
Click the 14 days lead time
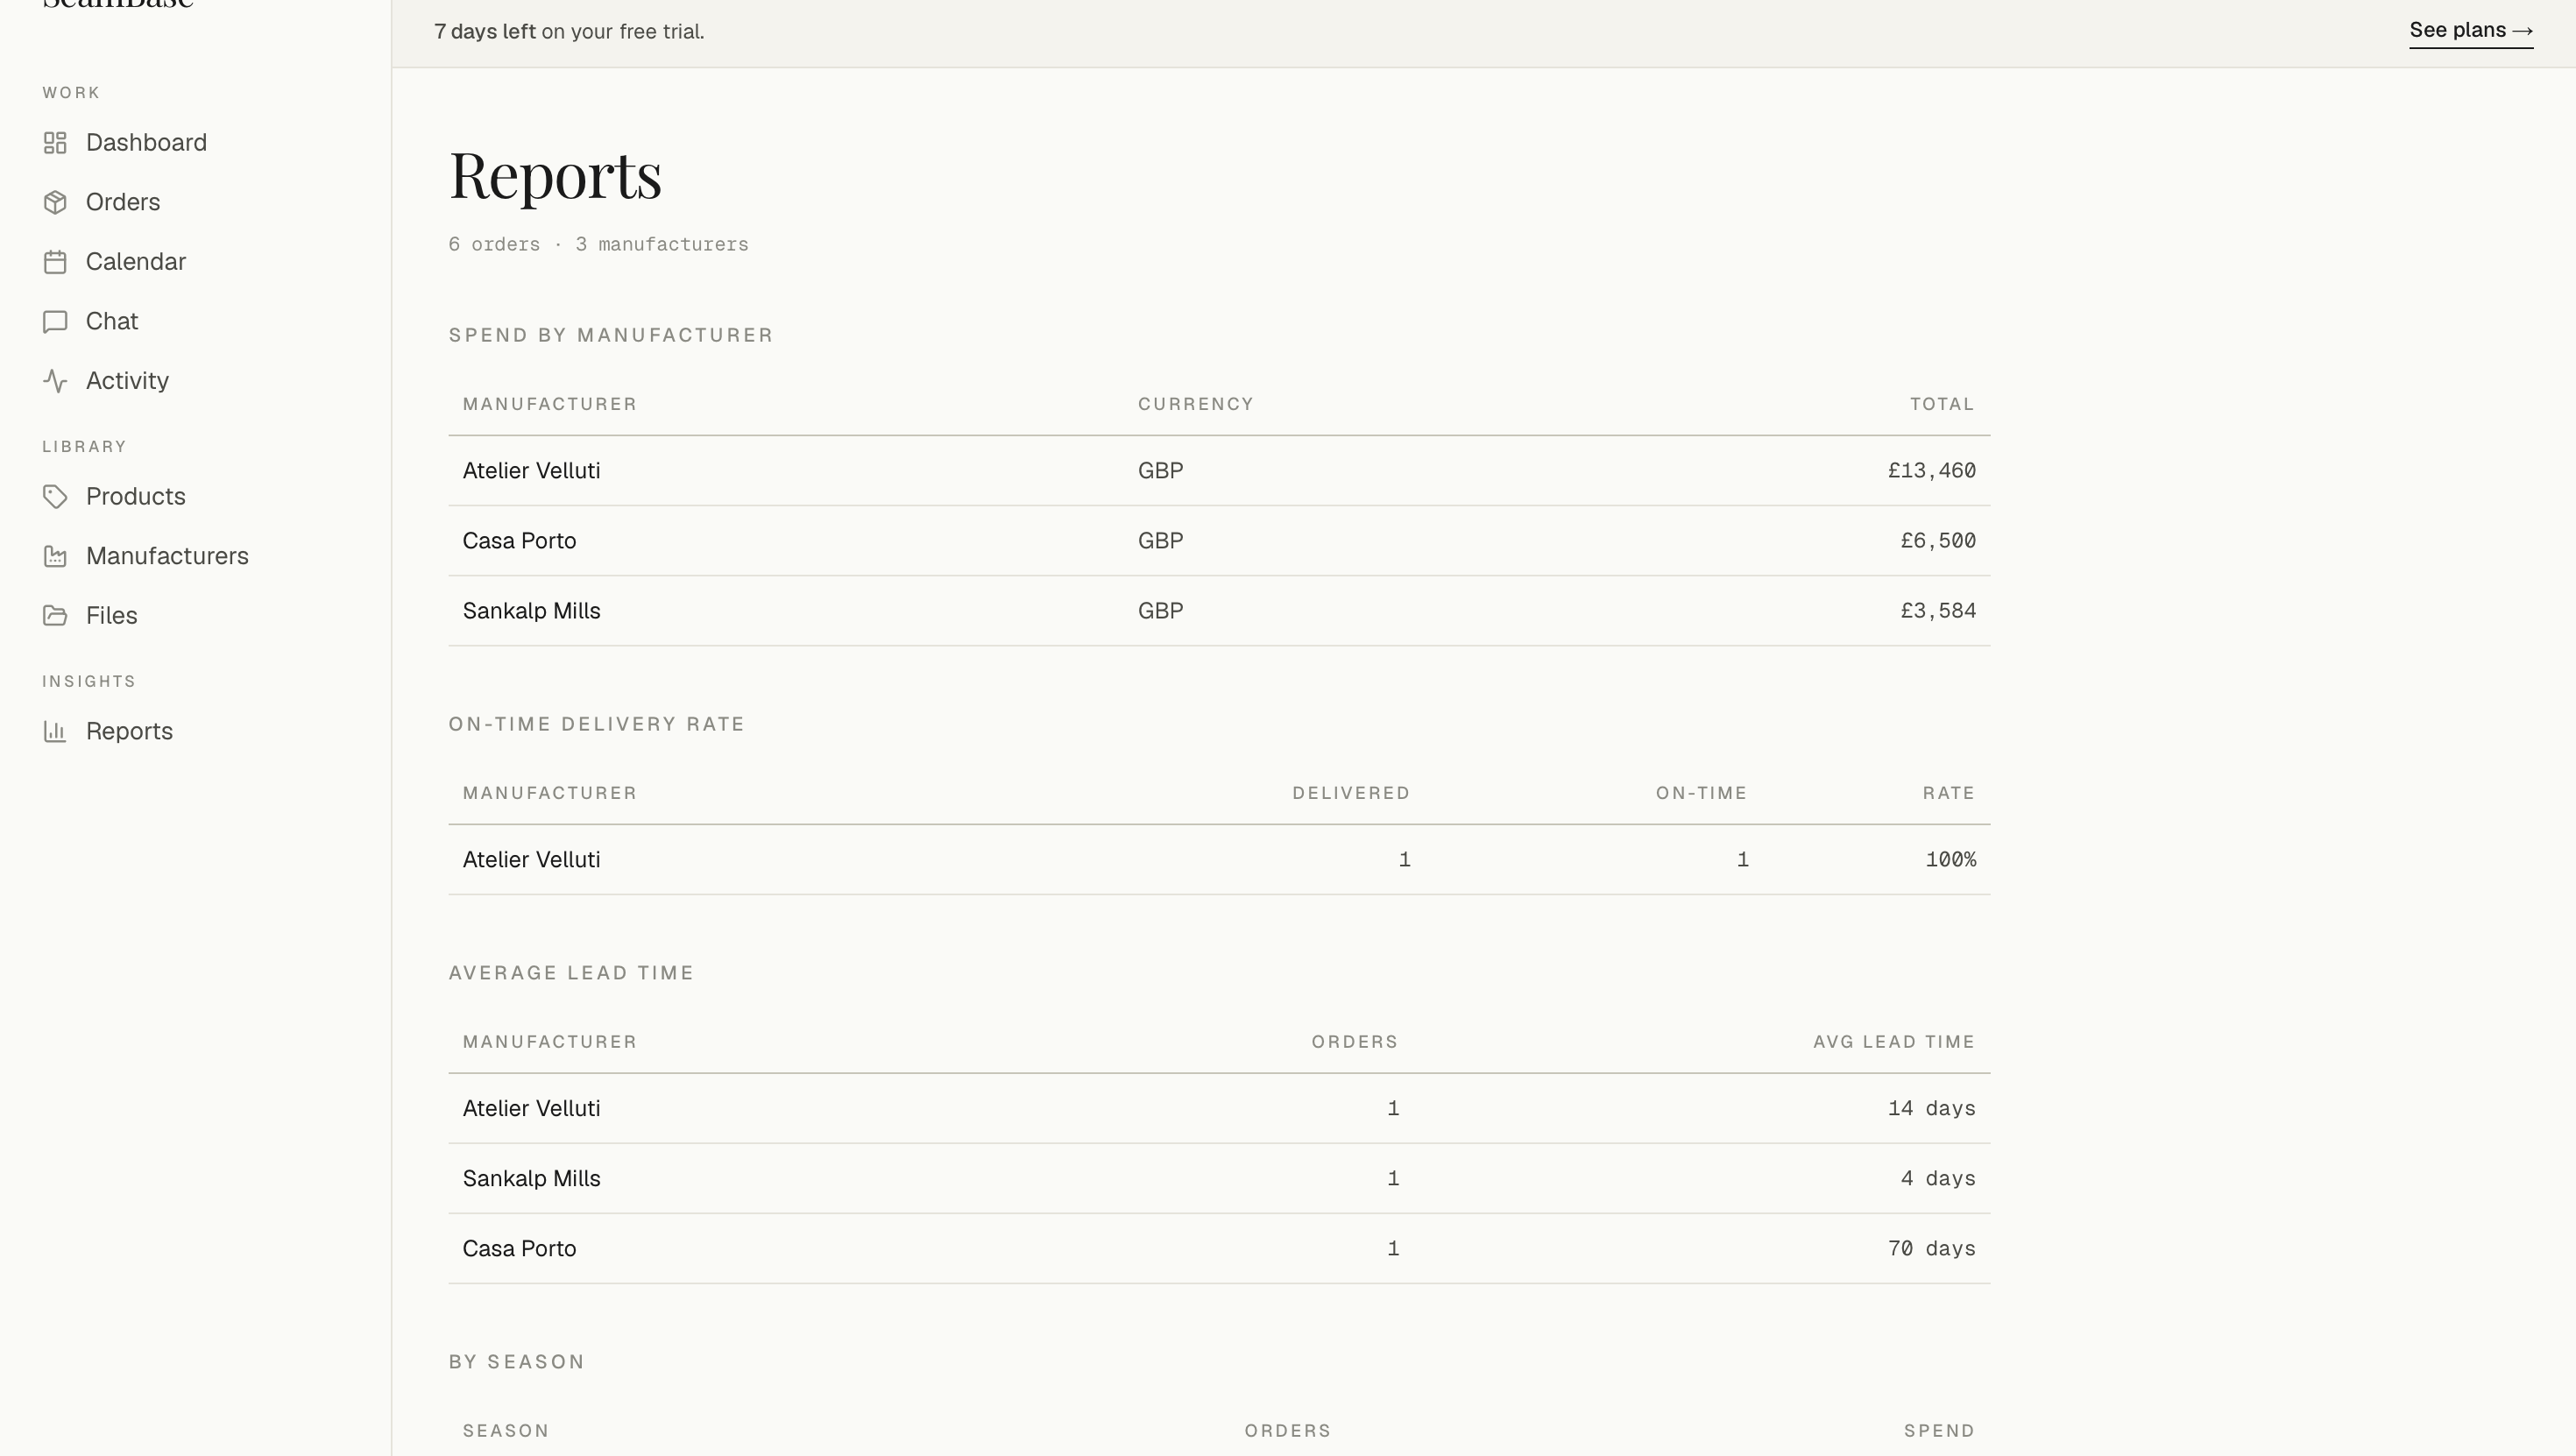click(1931, 1109)
